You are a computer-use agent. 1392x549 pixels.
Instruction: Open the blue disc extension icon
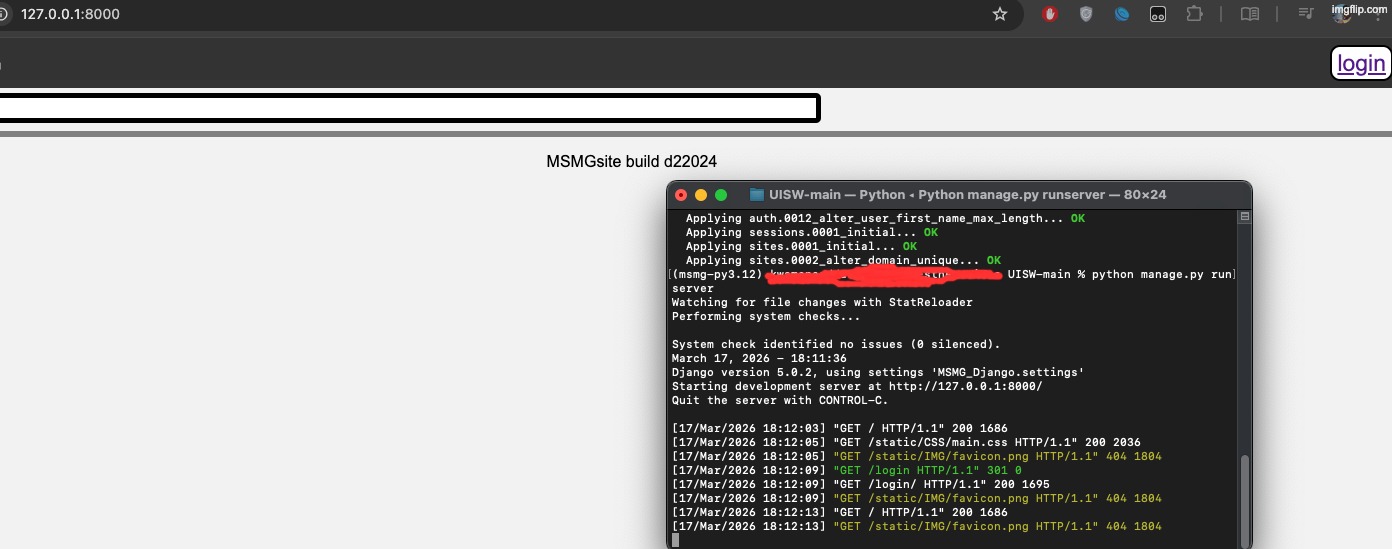(x=1122, y=14)
